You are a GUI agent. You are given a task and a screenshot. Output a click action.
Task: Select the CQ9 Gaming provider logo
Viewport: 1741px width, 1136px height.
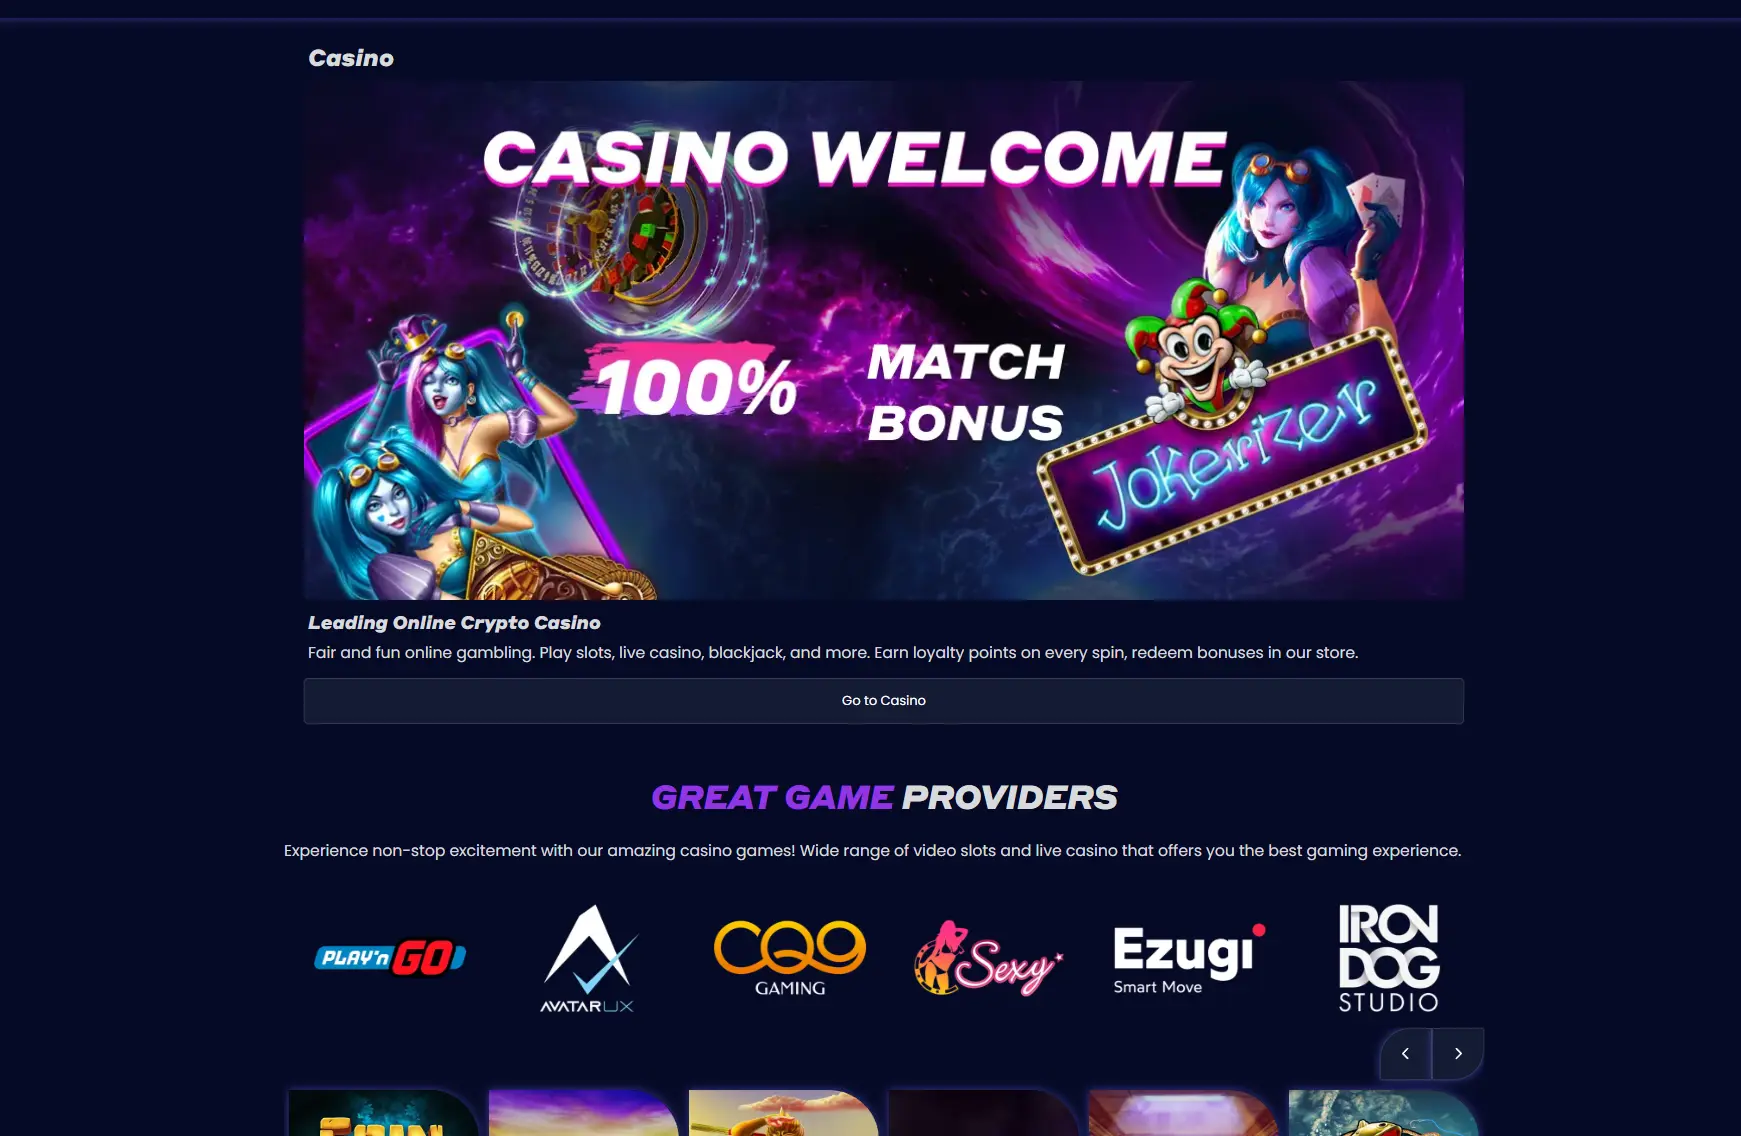[790, 958]
